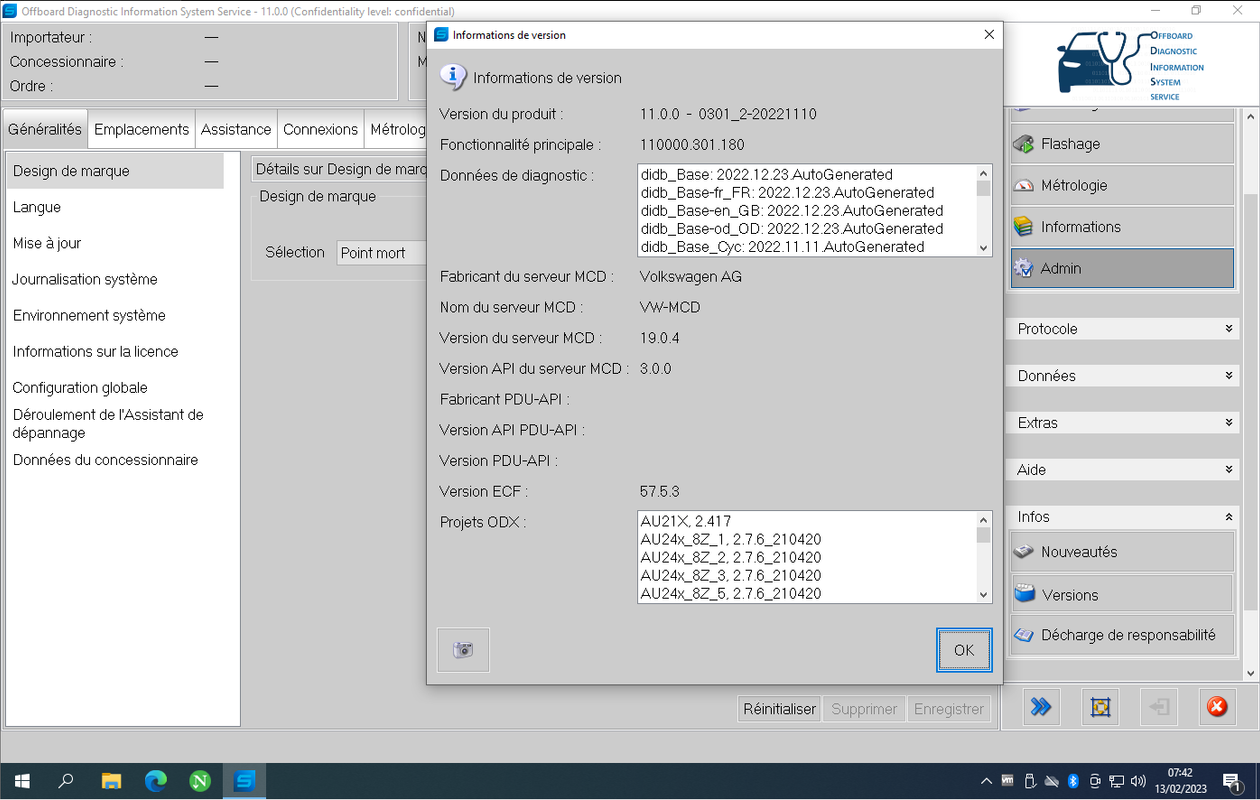Open Windows taskbar search
The height and width of the screenshot is (800, 1260).
[66, 781]
